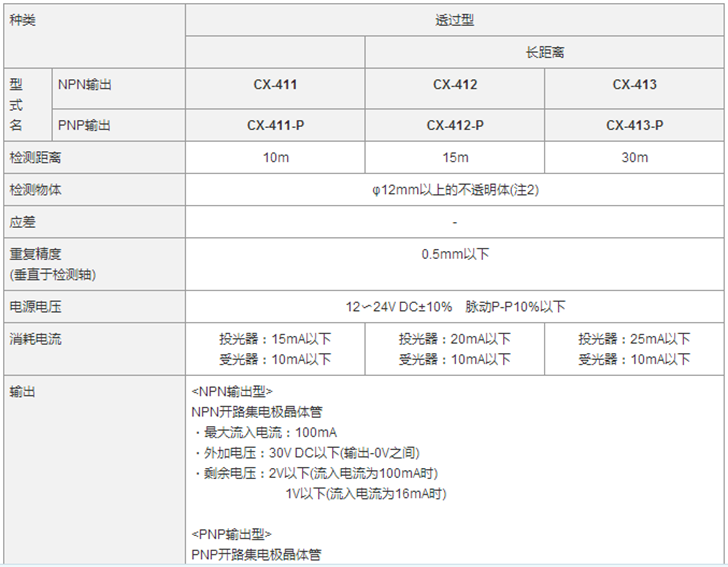728x567 pixels.
Task: Select the <PNP输出型> heading
Action: pos(231,534)
